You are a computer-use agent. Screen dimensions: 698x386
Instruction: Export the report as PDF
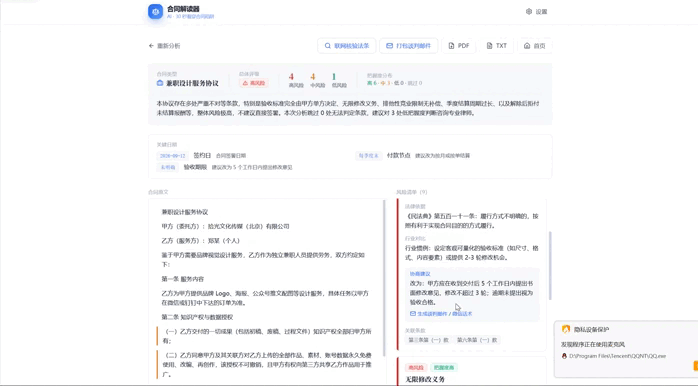pyautogui.click(x=459, y=46)
